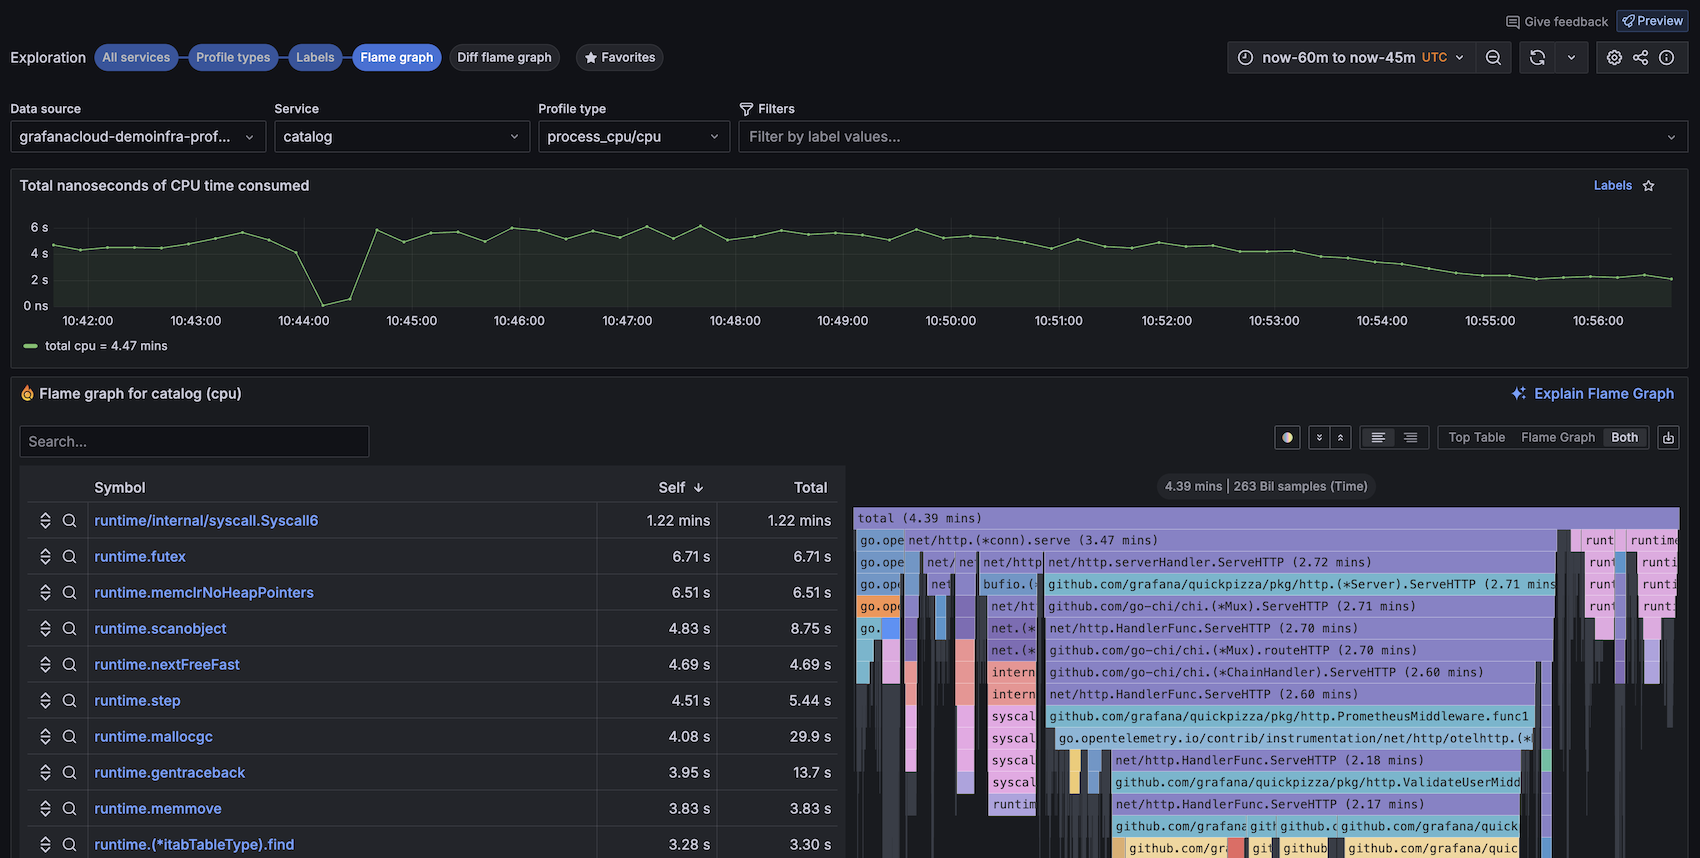Viewport: 1700px width, 858px height.
Task: Click the sparkle Explain Flame Graph icon
Action: coord(1519,394)
